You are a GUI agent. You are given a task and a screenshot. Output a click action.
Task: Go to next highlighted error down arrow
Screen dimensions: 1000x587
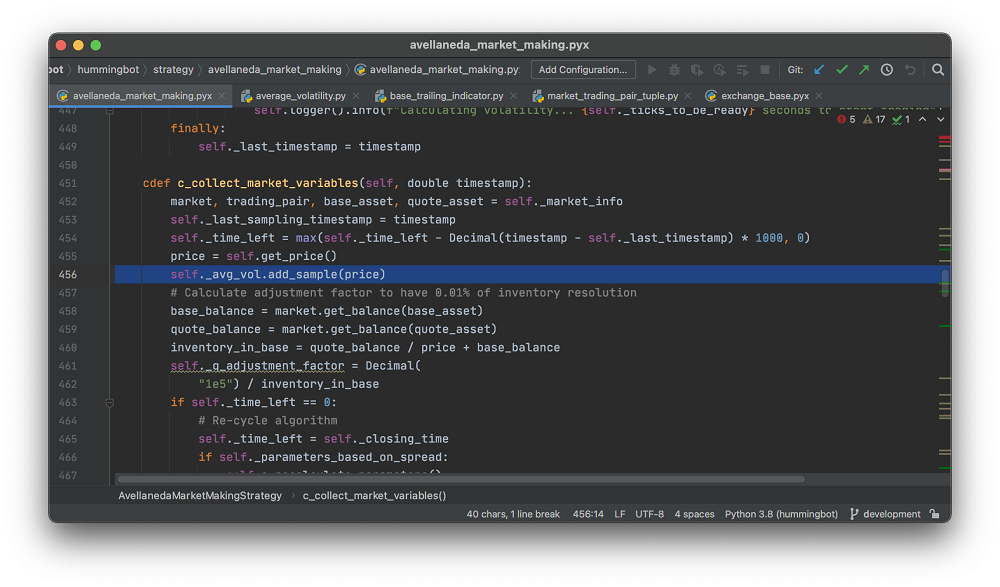click(940, 119)
